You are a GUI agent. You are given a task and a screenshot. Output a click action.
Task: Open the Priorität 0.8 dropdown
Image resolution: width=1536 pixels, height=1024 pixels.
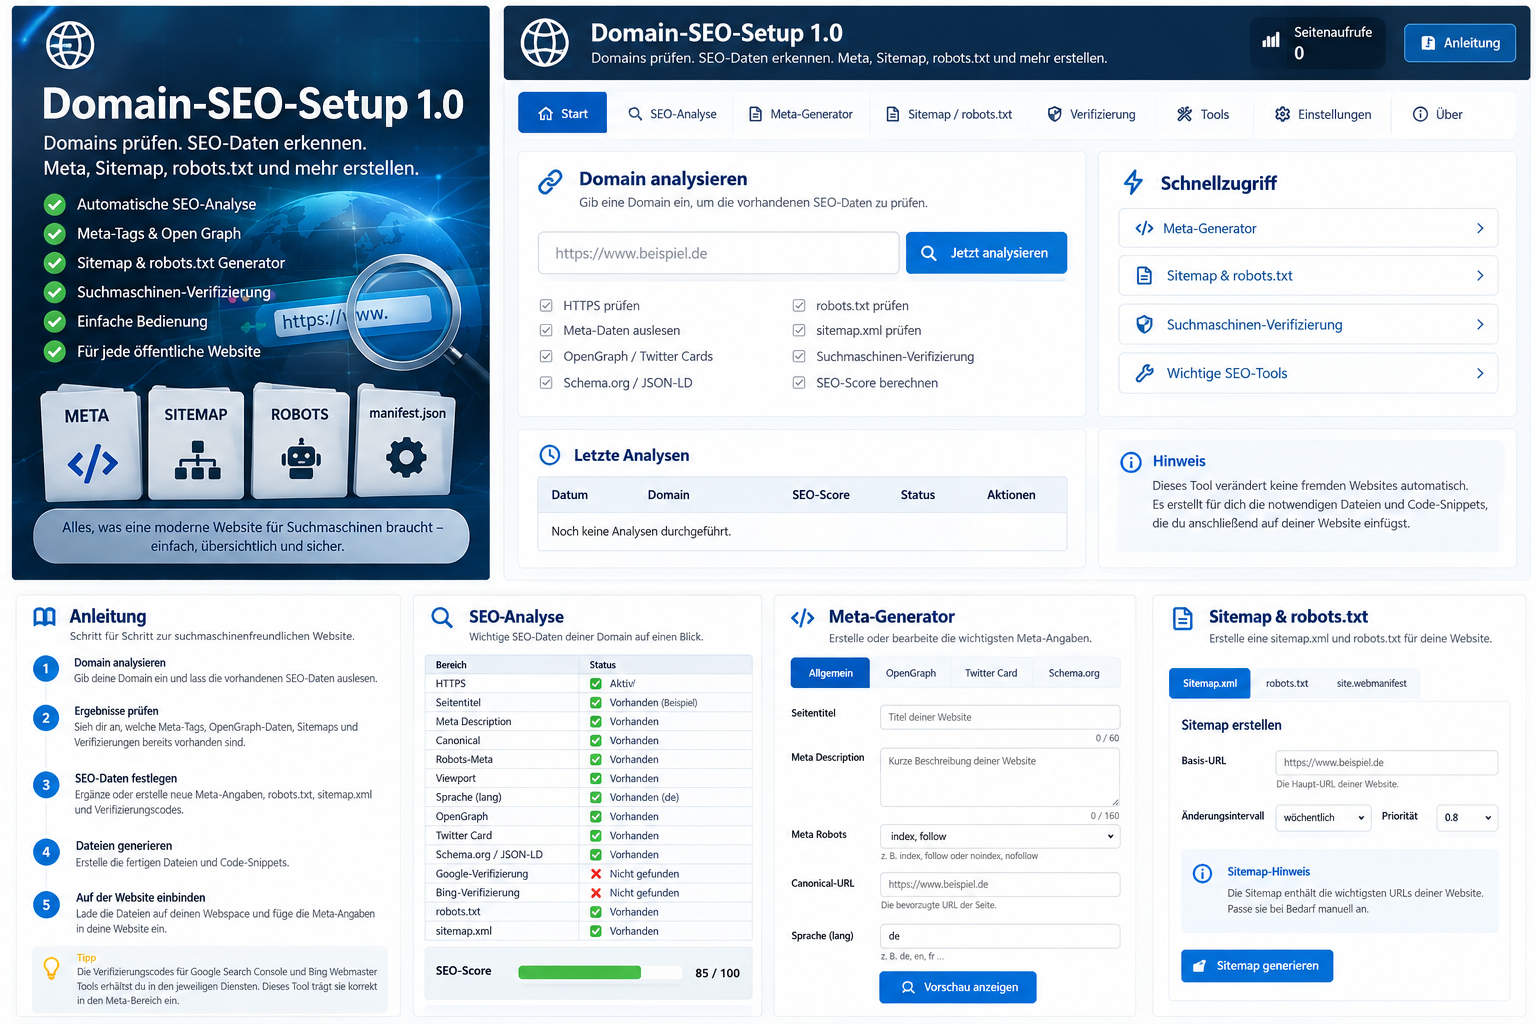pyautogui.click(x=1467, y=817)
